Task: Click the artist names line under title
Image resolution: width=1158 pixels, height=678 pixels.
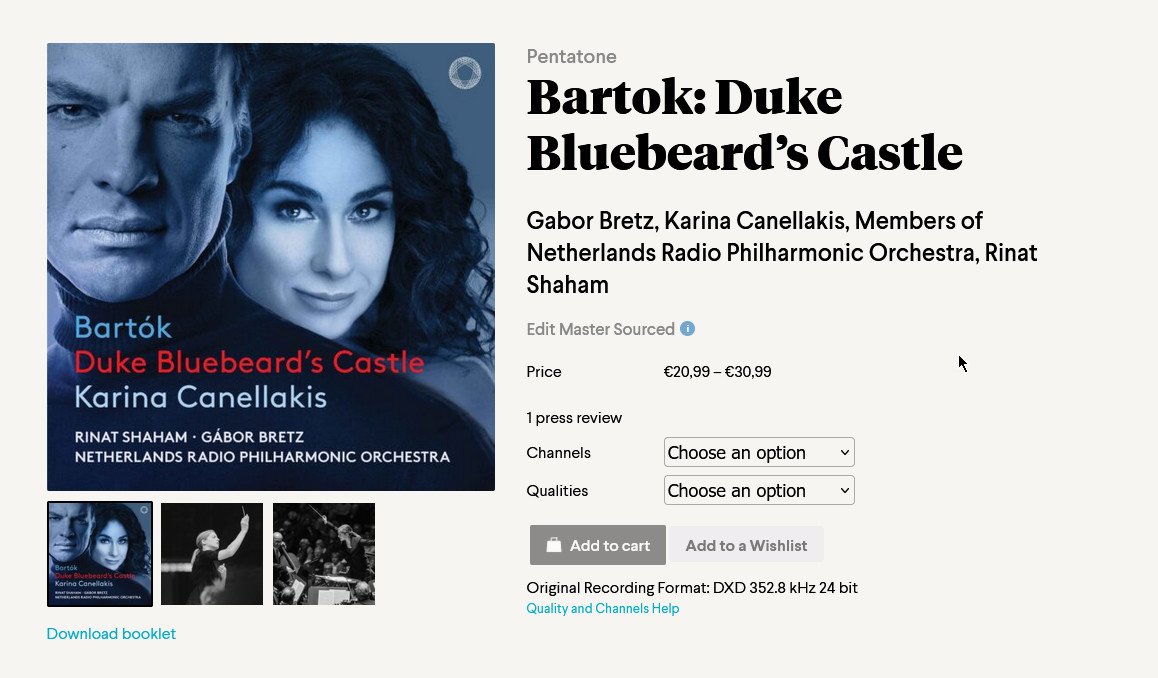Action: [781, 253]
